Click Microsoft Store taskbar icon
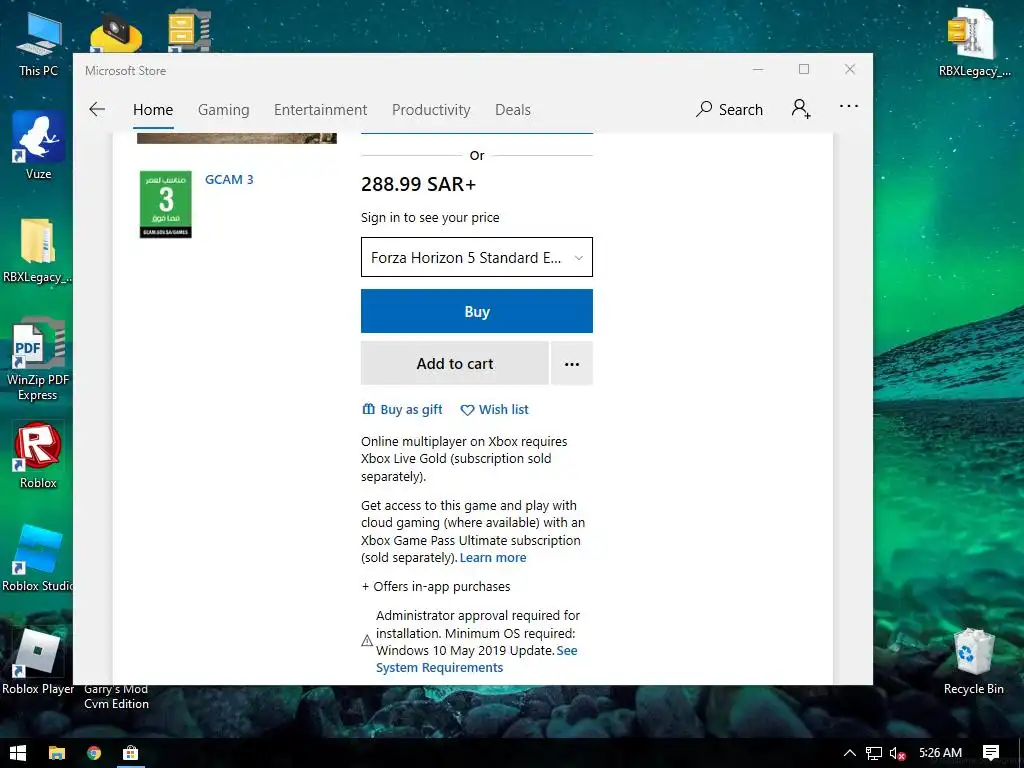The image size is (1024, 768). (131, 753)
